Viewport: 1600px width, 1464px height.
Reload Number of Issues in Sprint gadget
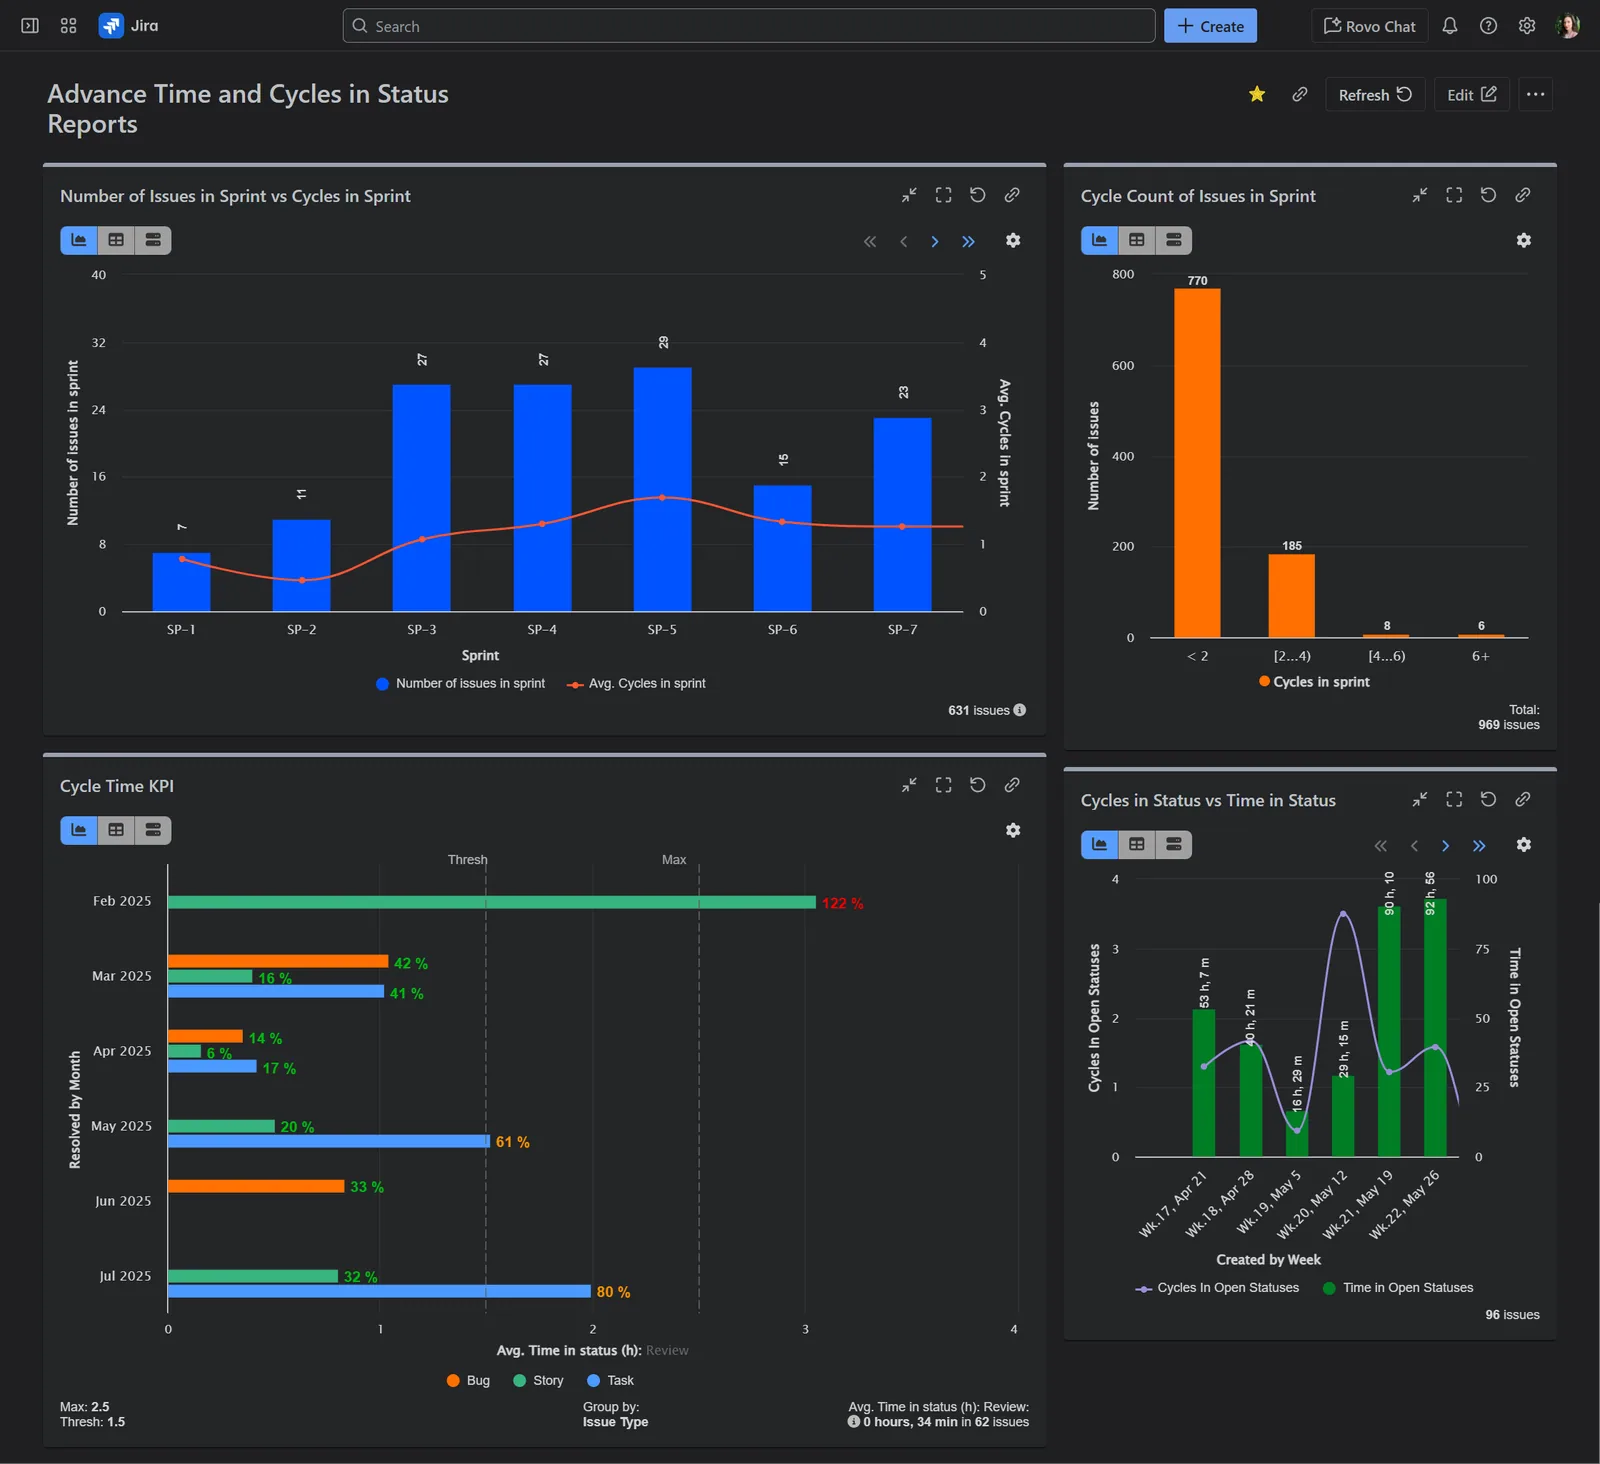point(978,195)
